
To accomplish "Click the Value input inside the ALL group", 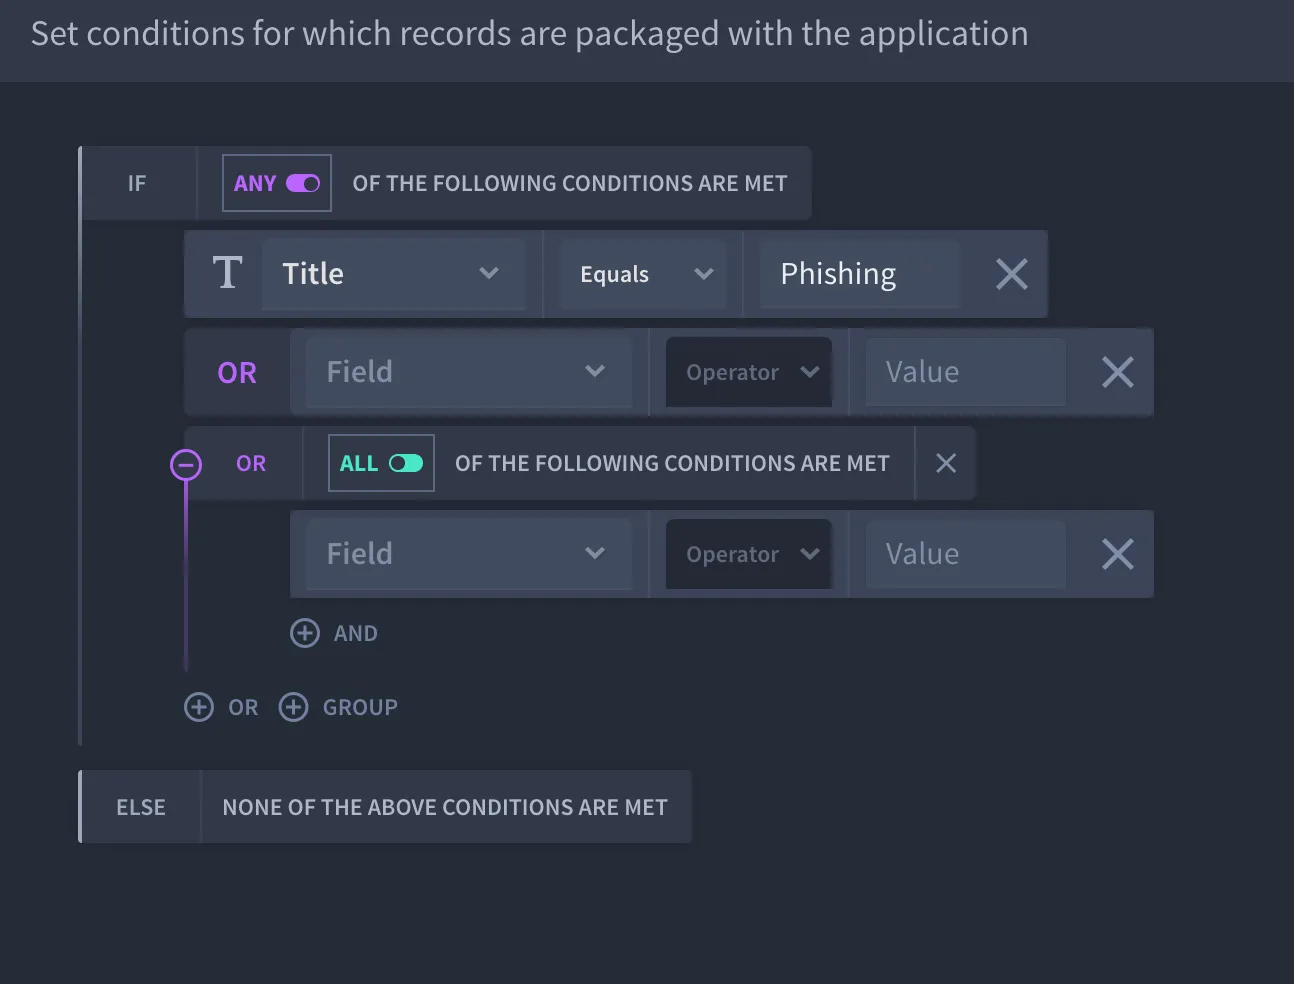I will pos(966,554).
